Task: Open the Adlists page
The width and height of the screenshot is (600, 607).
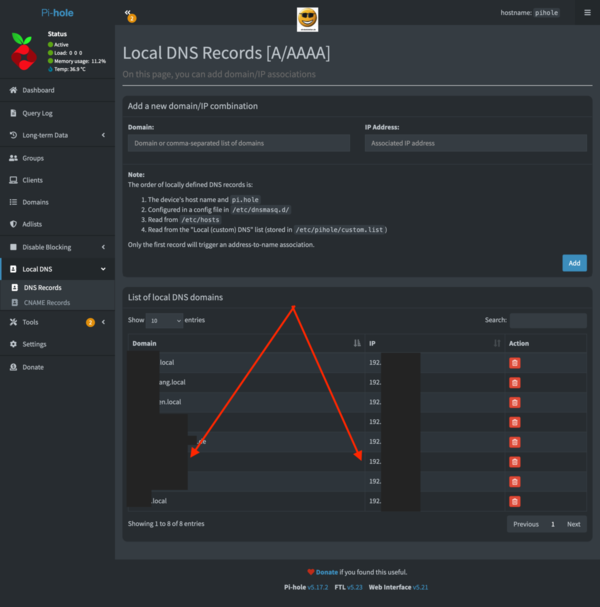Action: (x=57, y=224)
